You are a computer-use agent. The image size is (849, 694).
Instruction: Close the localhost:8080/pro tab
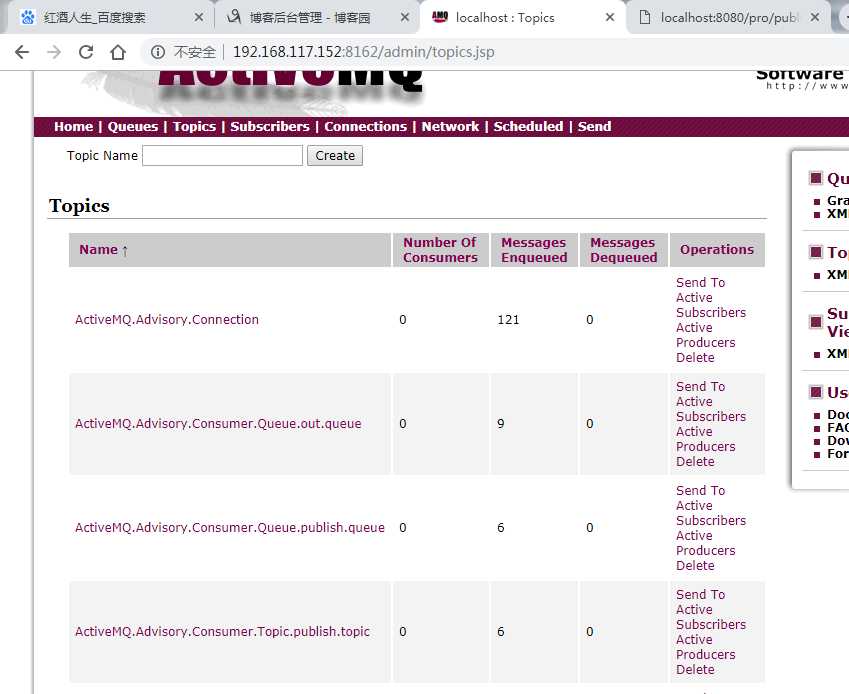click(x=814, y=17)
